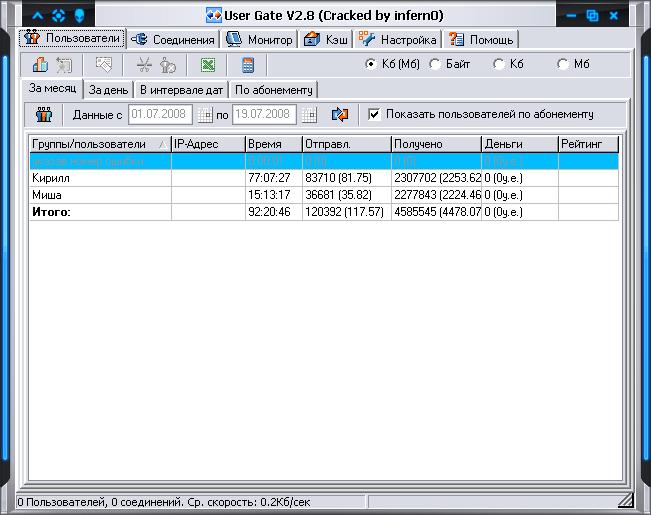Click total sent 120392 (117.57)
The height and width of the screenshot is (515, 651).
tap(345, 212)
